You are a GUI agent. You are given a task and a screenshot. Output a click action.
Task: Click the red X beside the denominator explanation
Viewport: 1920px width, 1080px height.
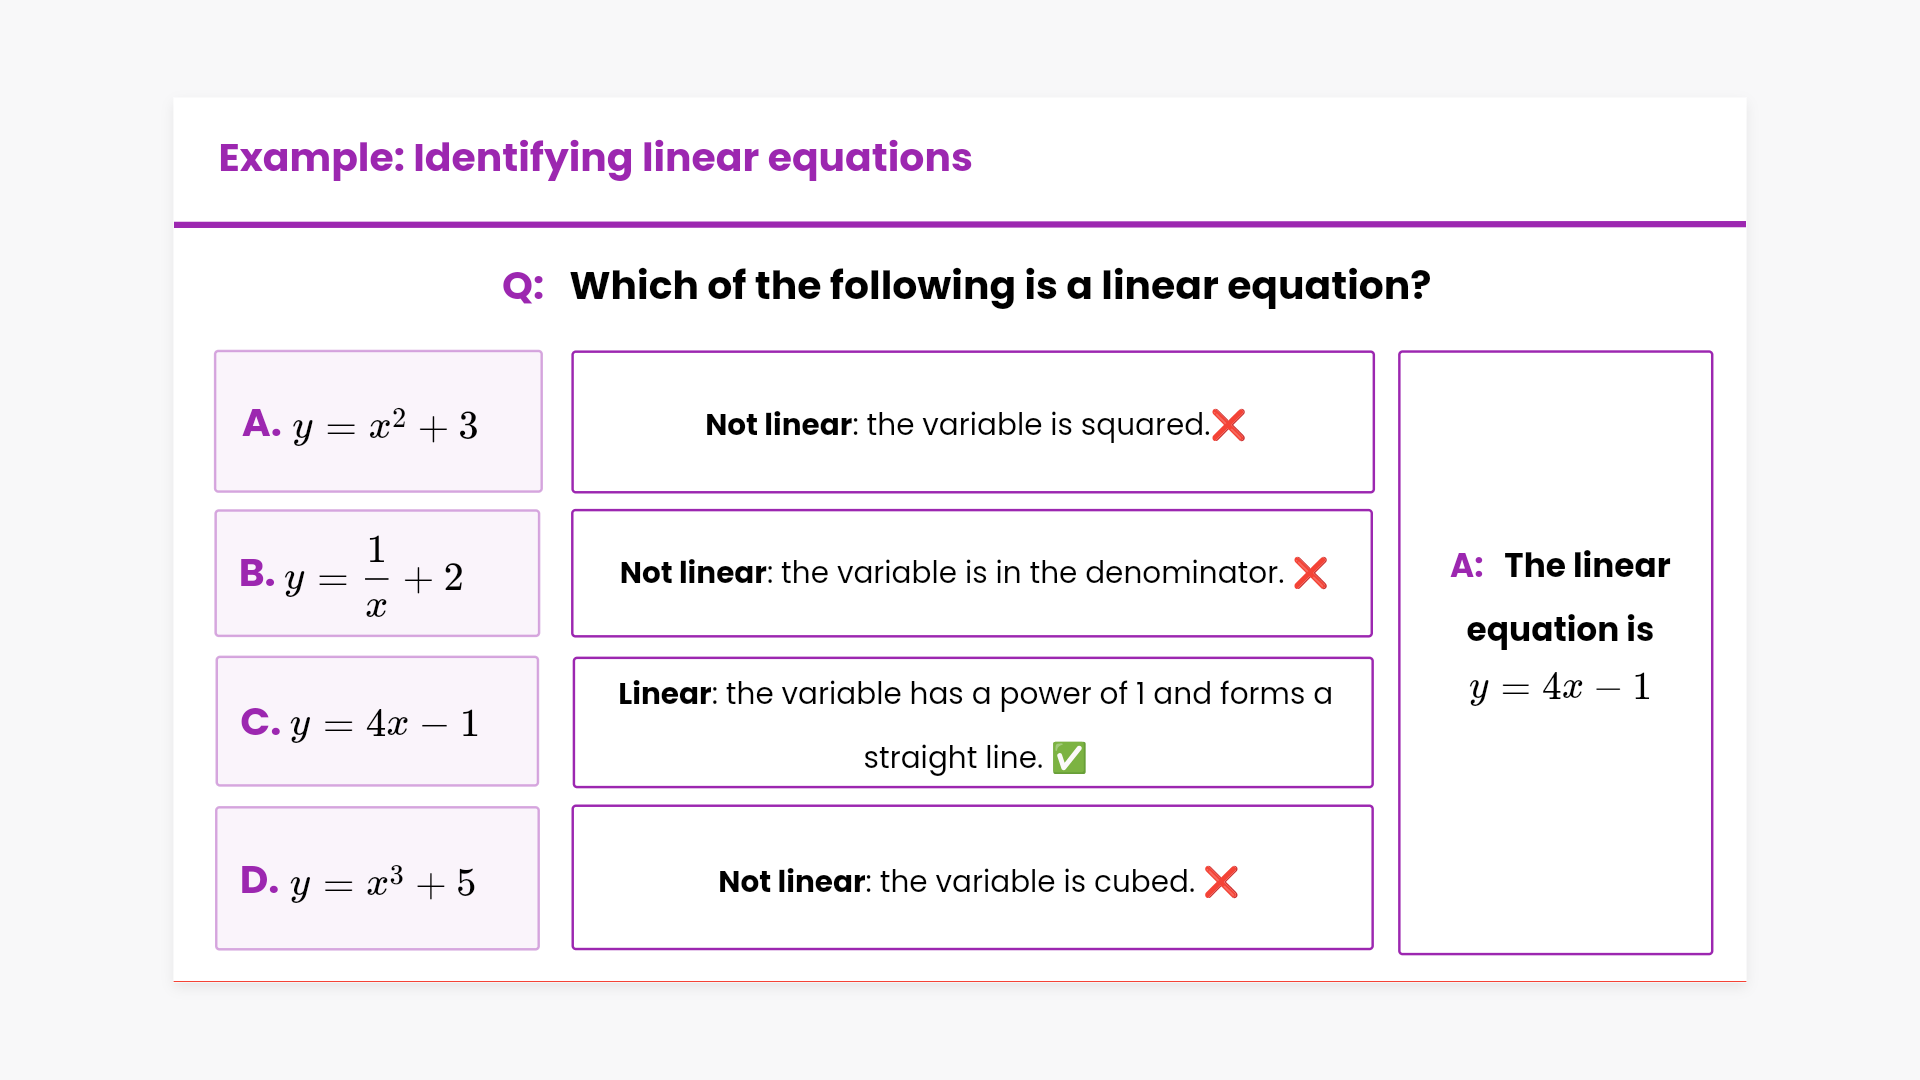1310,573
